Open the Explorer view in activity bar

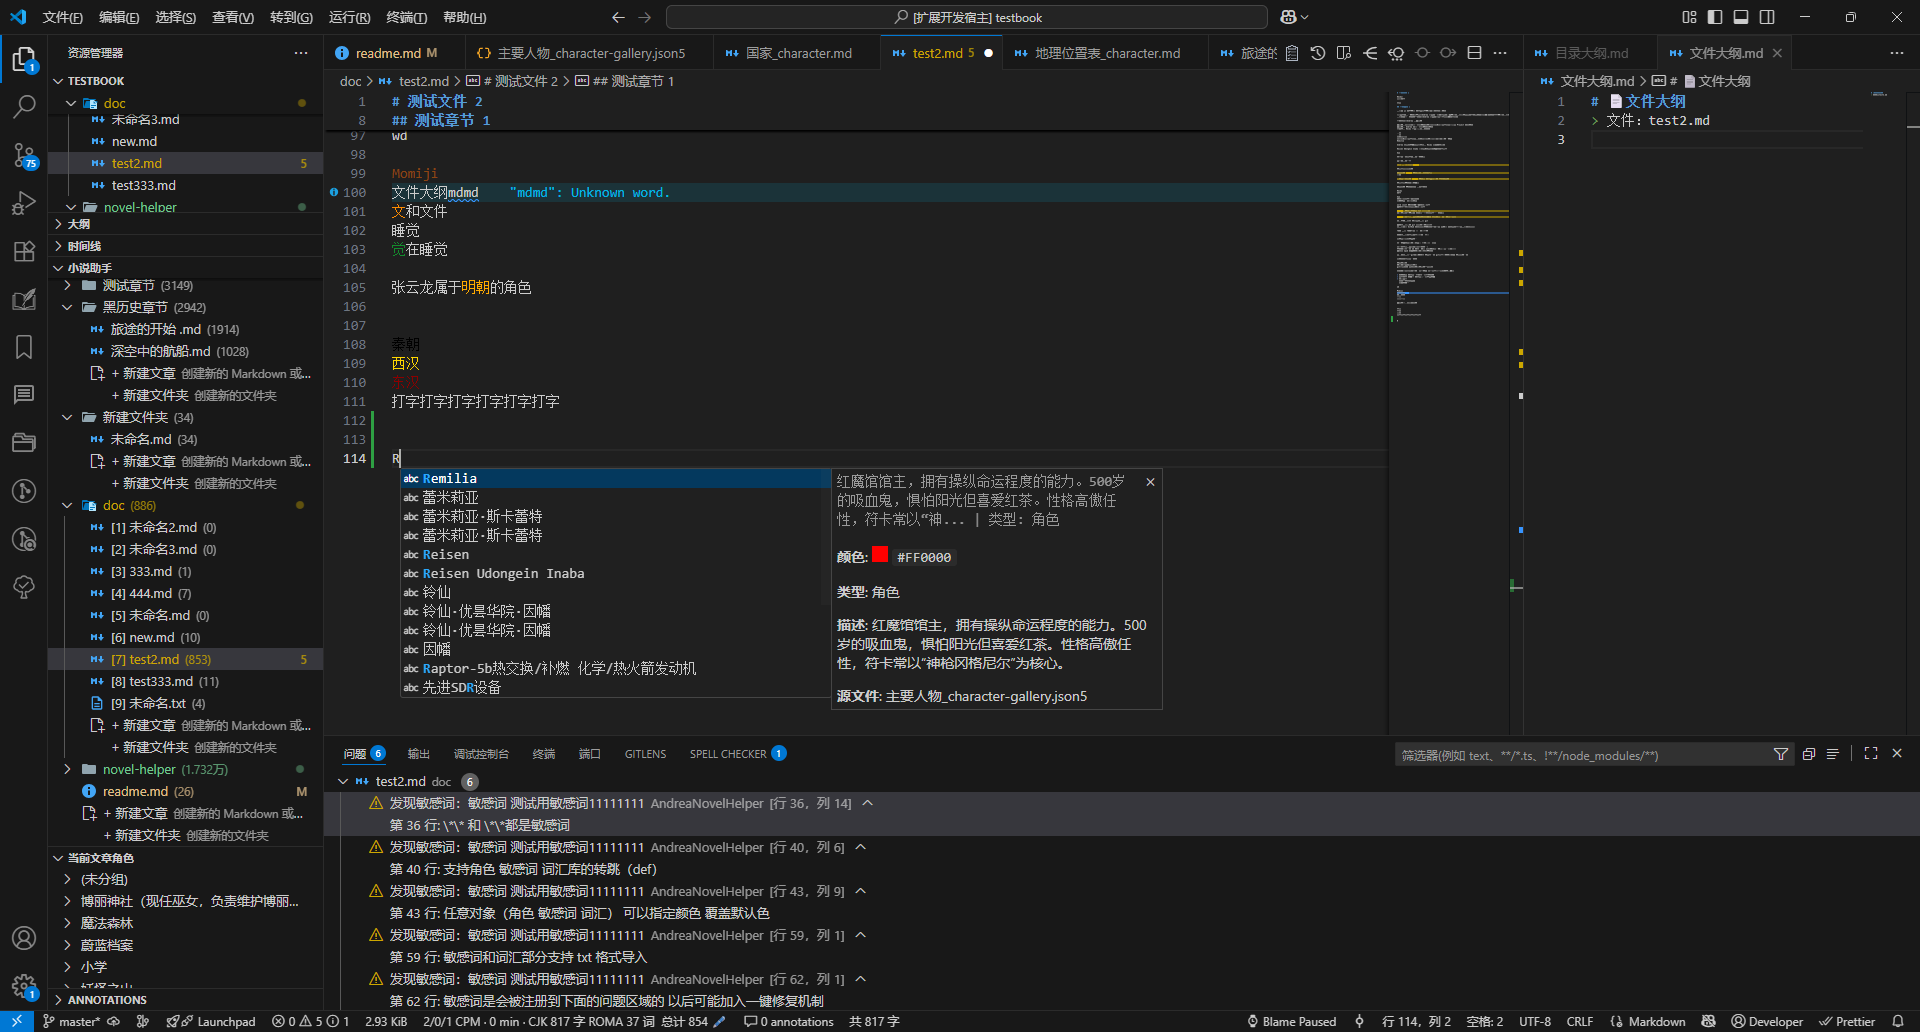24,59
